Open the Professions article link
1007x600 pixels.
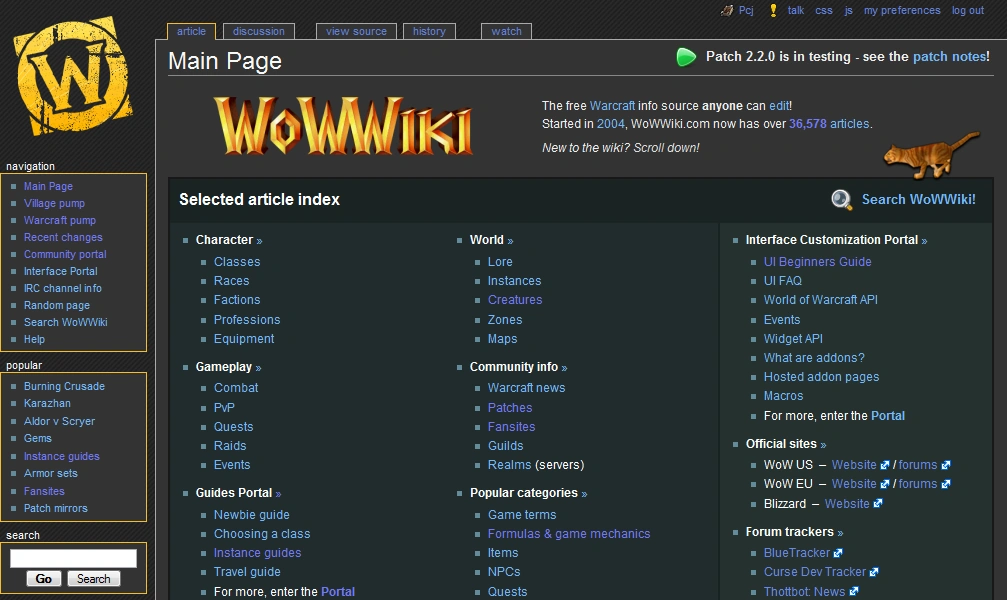(247, 320)
